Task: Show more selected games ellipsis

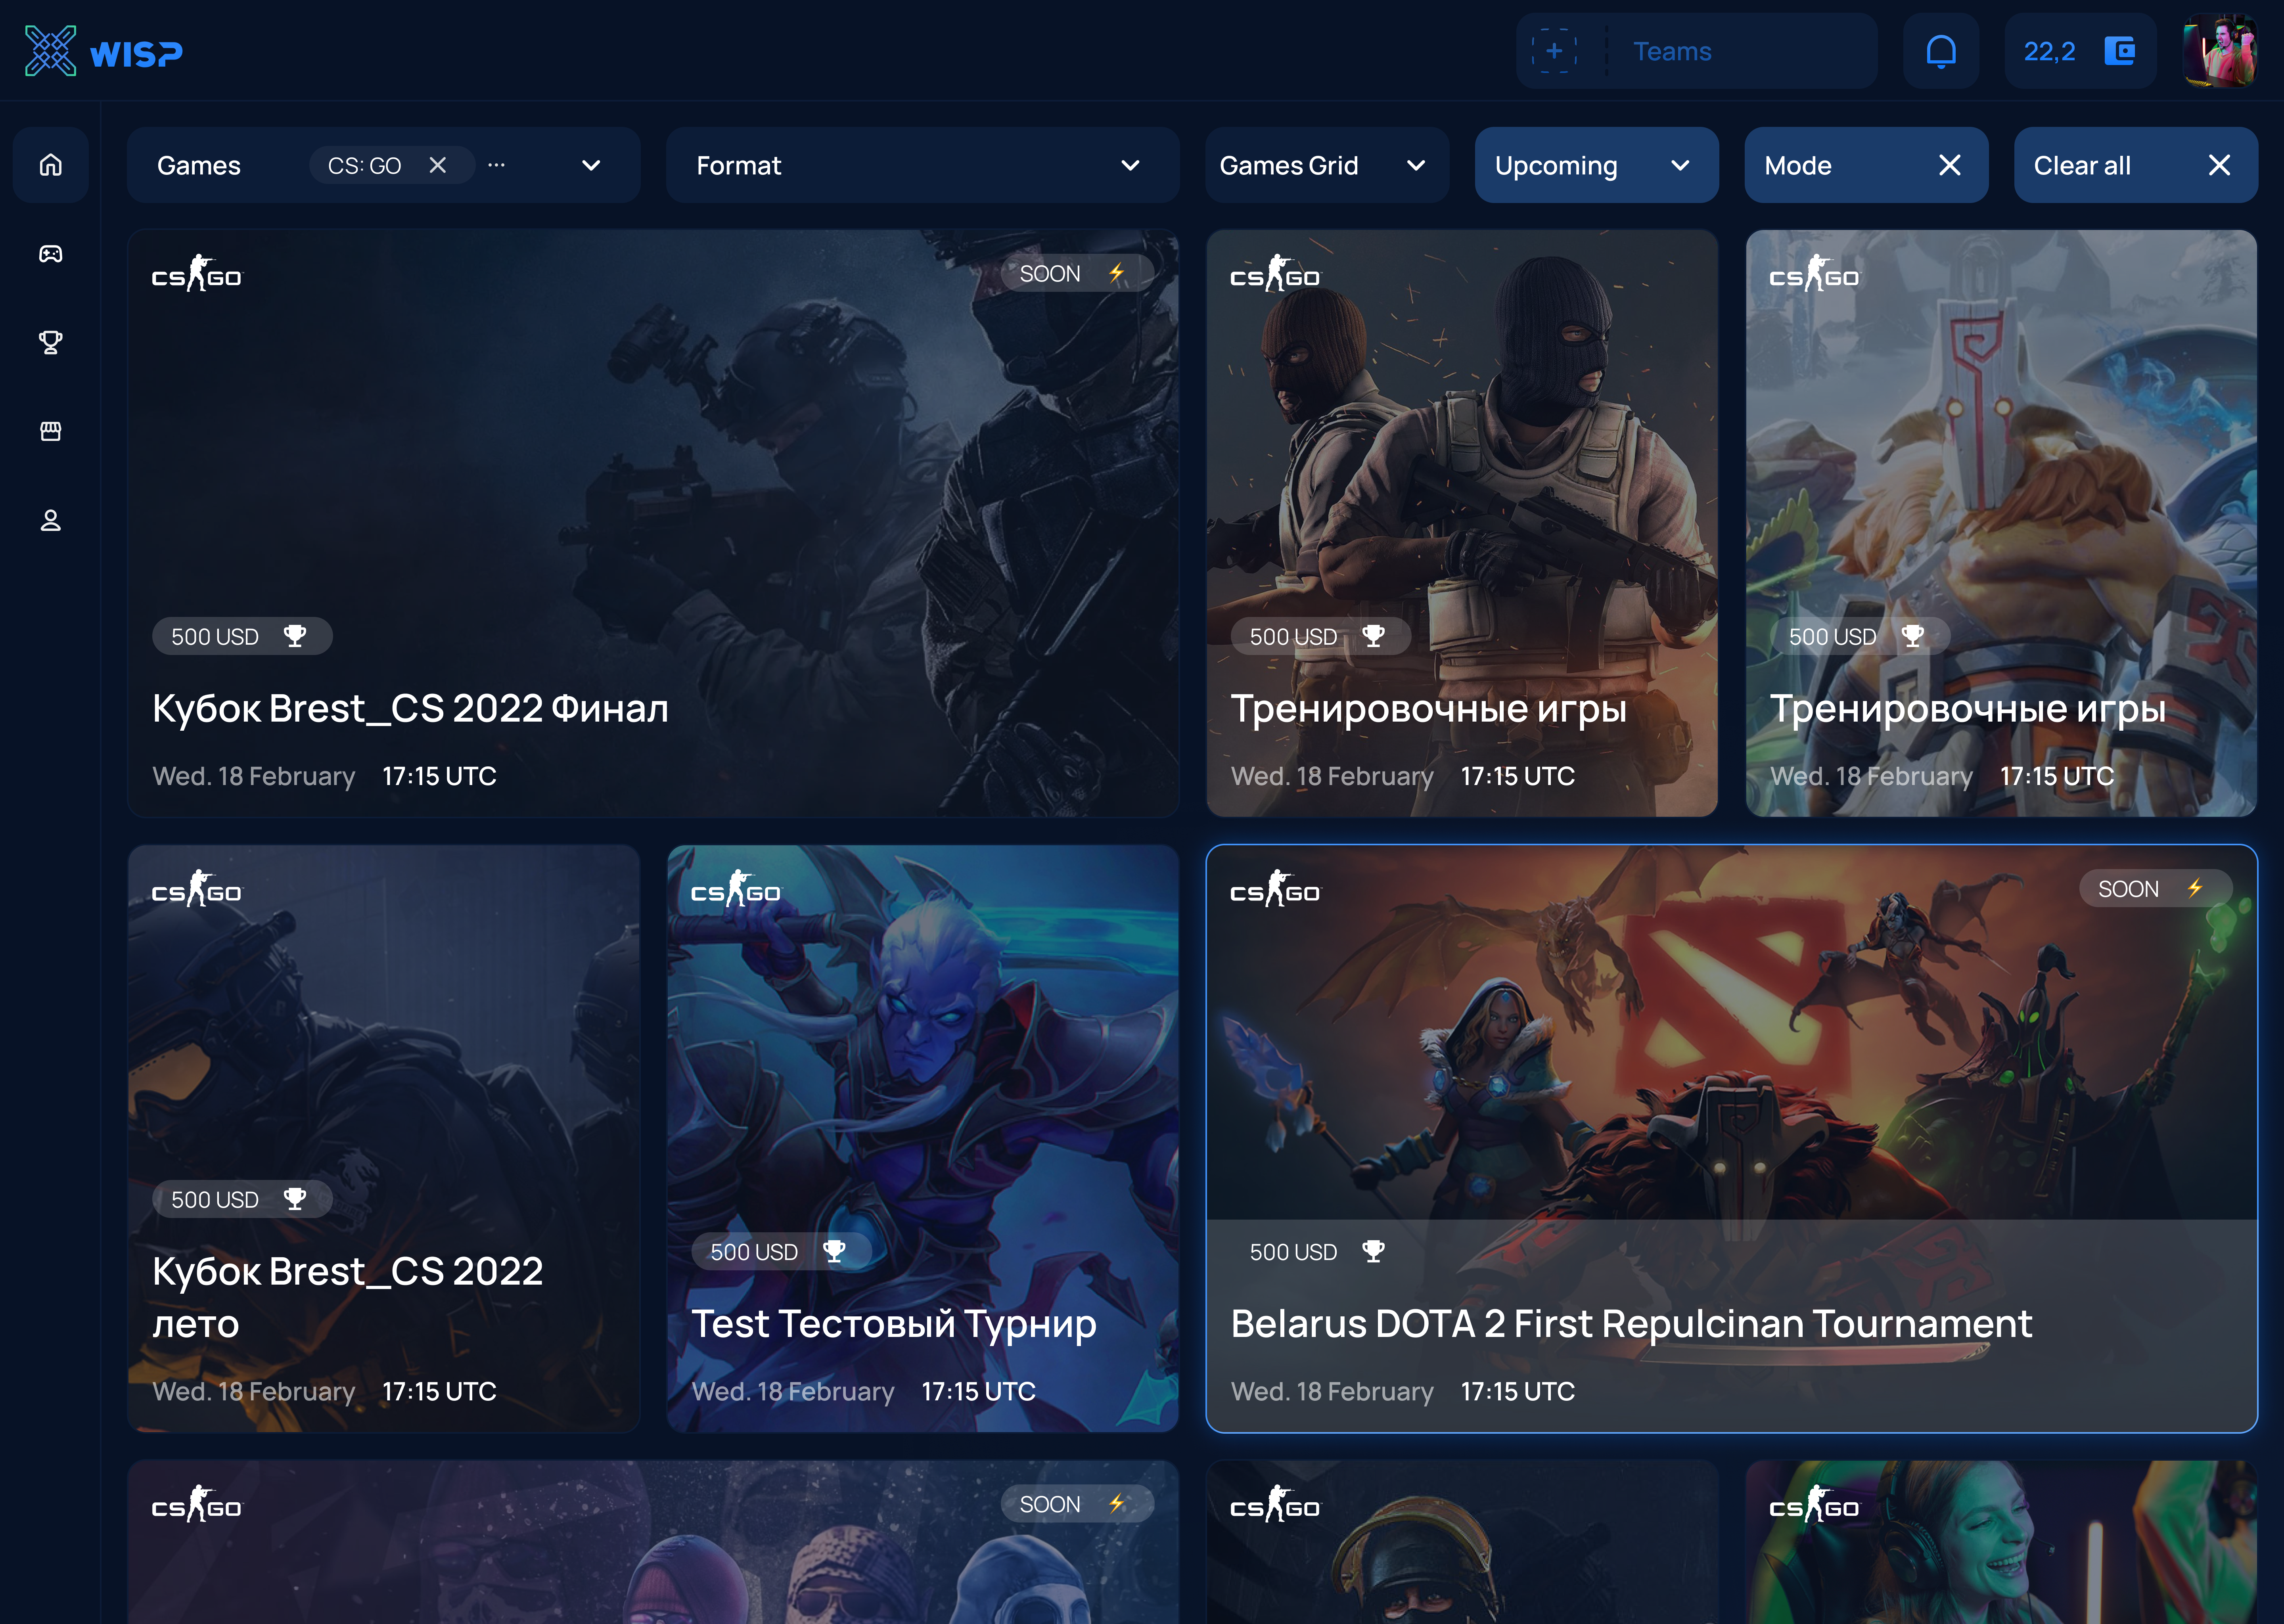Action: click(x=496, y=165)
